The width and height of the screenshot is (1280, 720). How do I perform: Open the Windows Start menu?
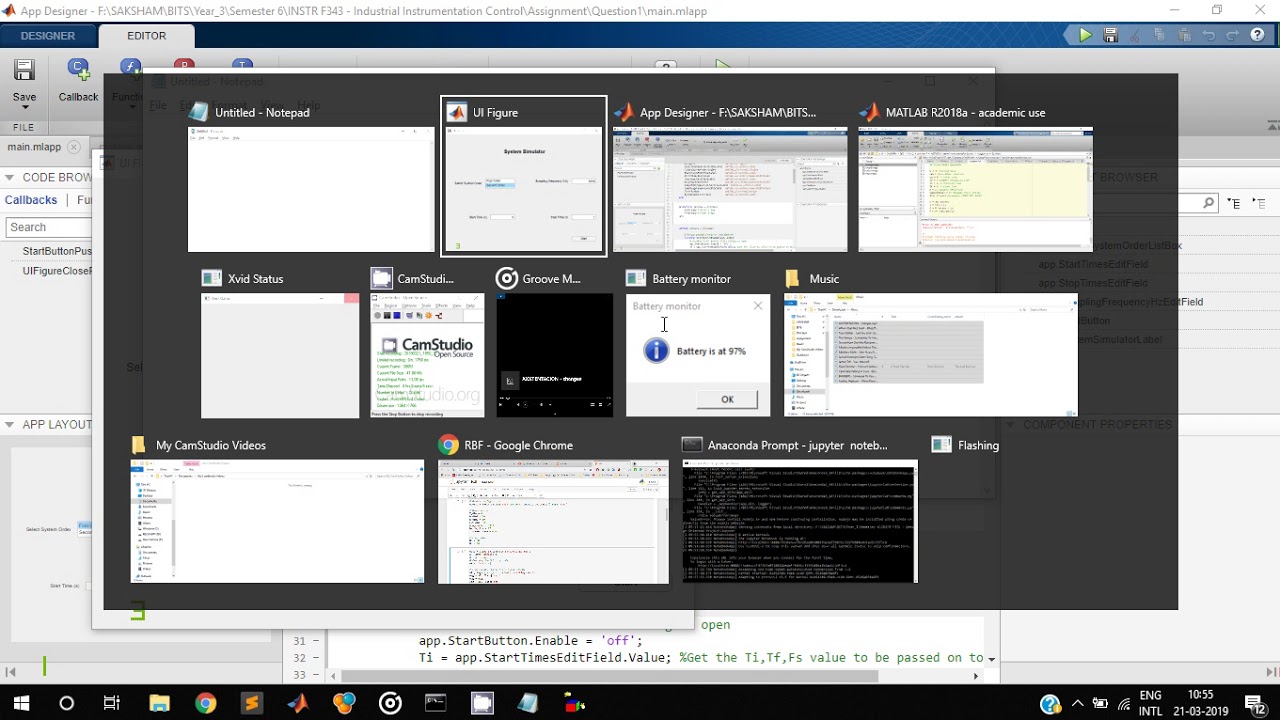click(x=21, y=703)
